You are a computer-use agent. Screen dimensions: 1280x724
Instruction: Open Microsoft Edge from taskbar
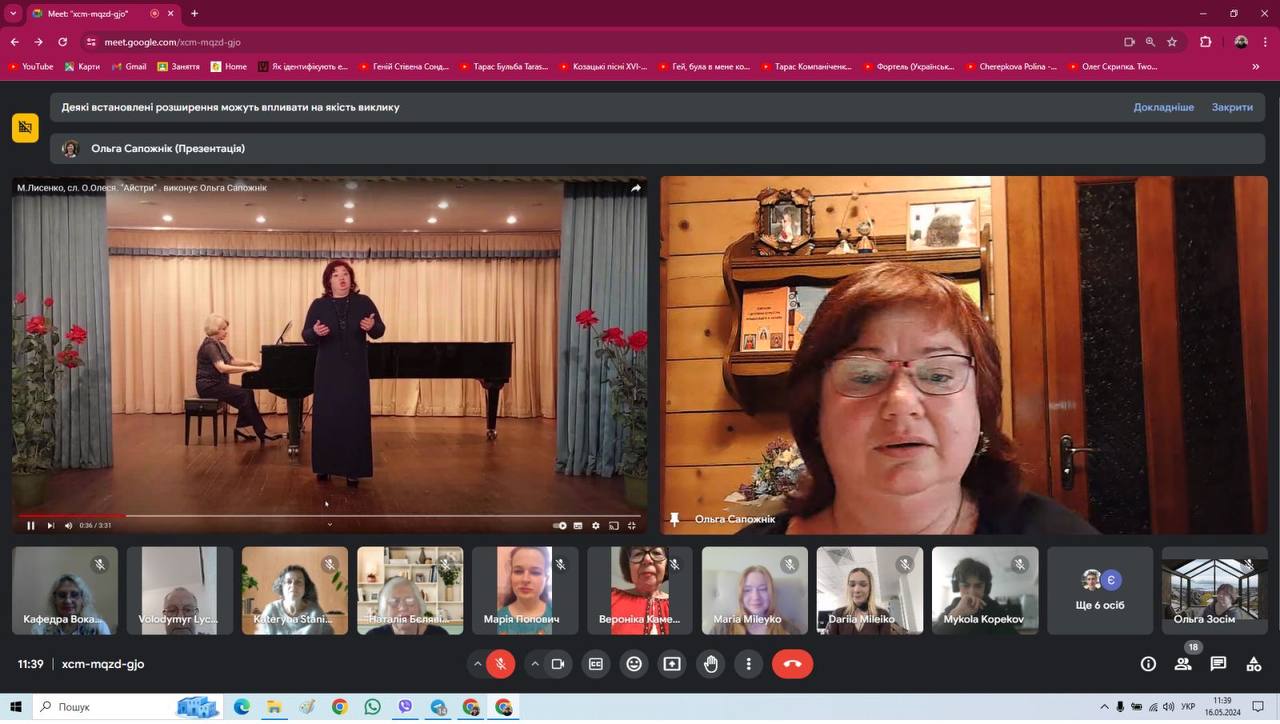coord(241,707)
